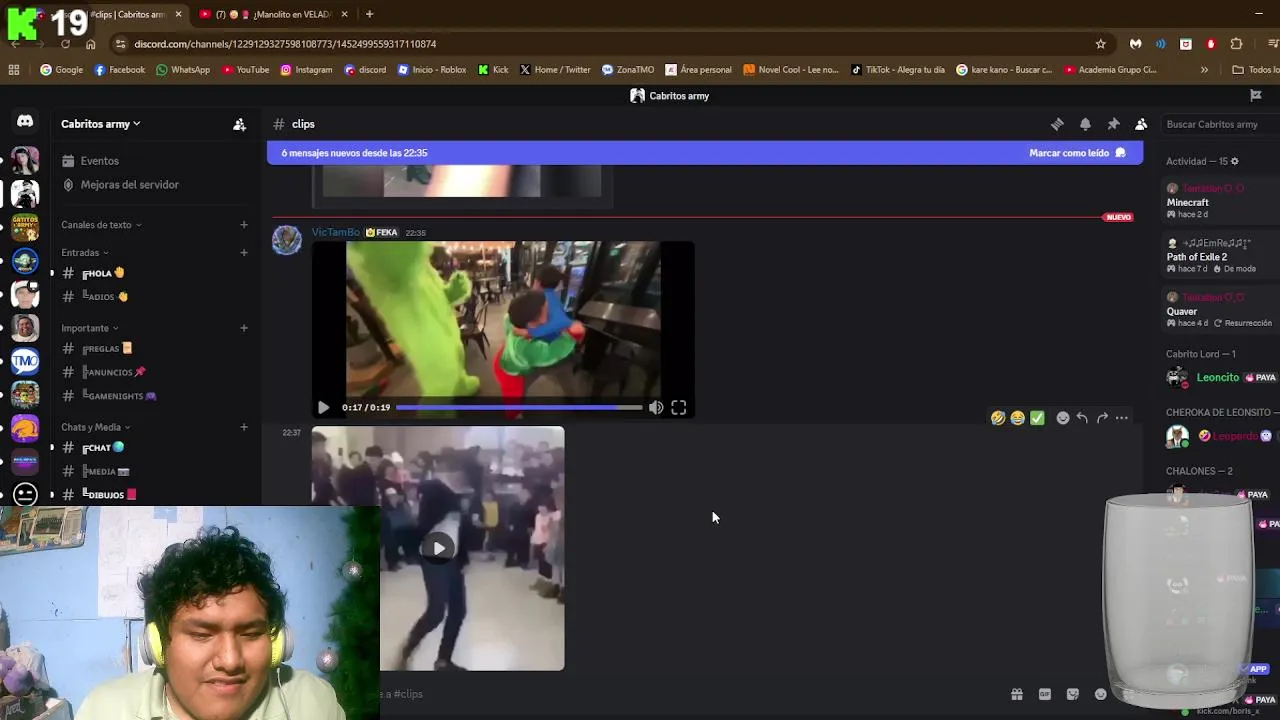Invite people to Cabritos army server
Viewport: 1280px width, 720px height.
(x=239, y=124)
